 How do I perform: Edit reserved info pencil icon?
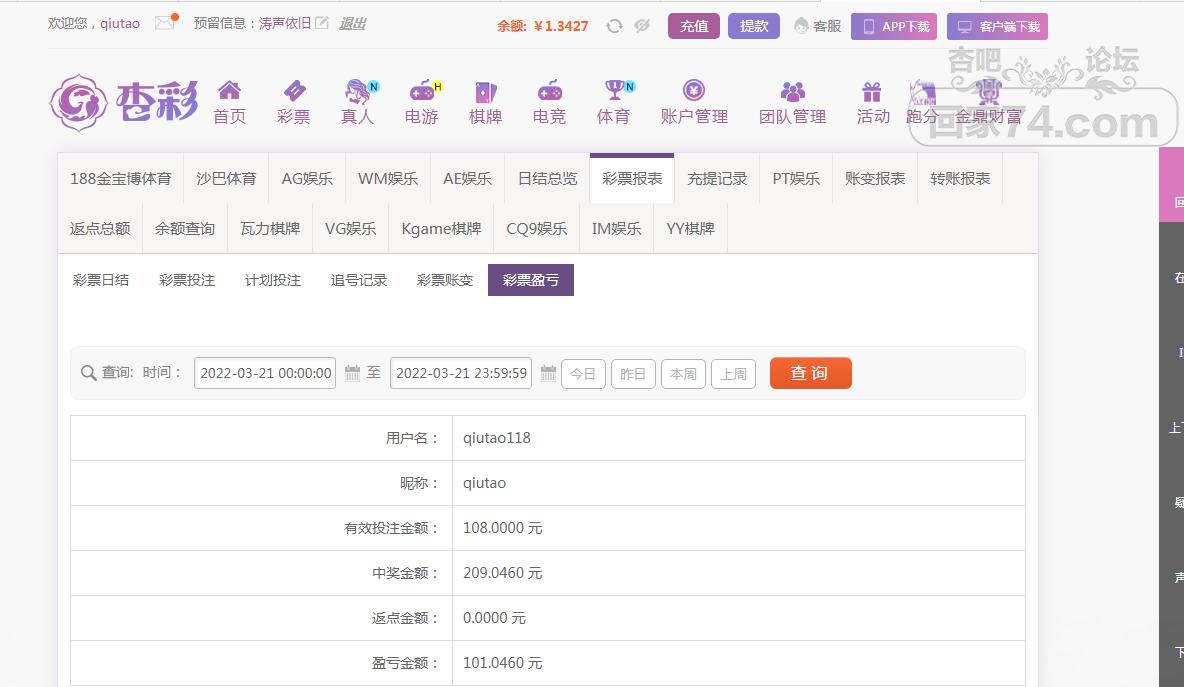[321, 23]
